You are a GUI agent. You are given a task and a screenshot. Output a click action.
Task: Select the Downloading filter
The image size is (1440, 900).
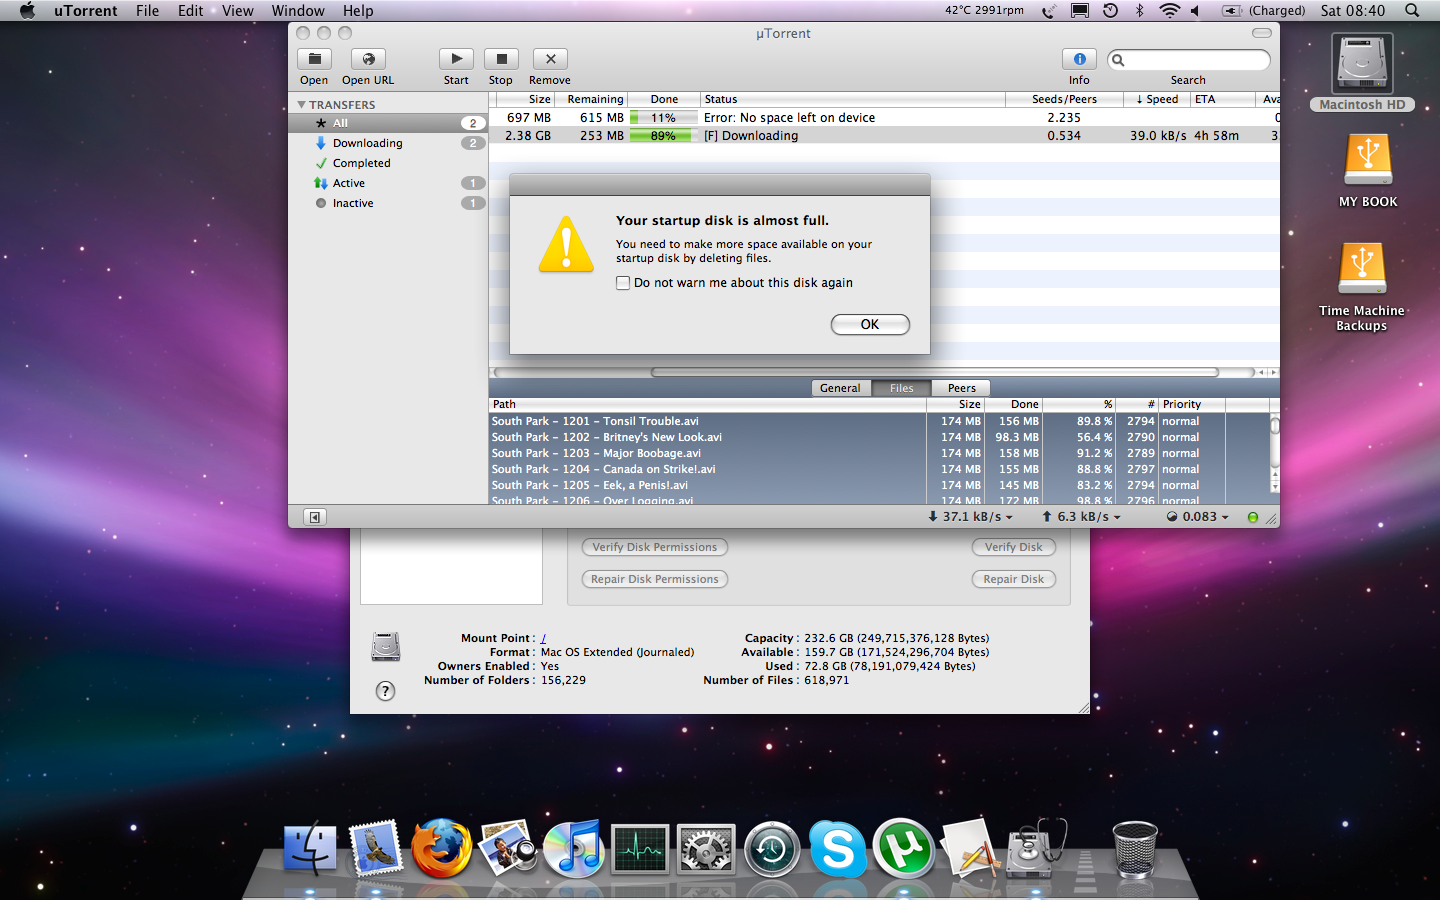[x=388, y=143]
